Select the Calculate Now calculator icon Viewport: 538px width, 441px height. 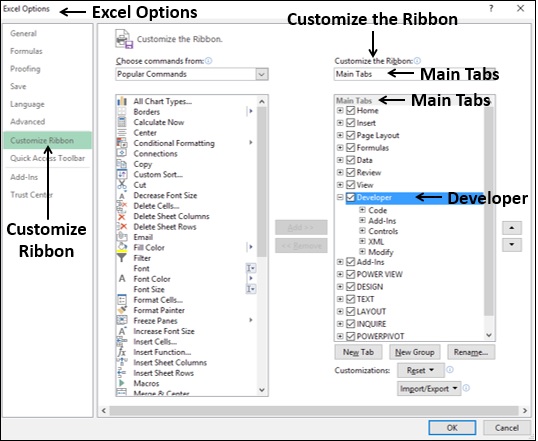(122, 122)
